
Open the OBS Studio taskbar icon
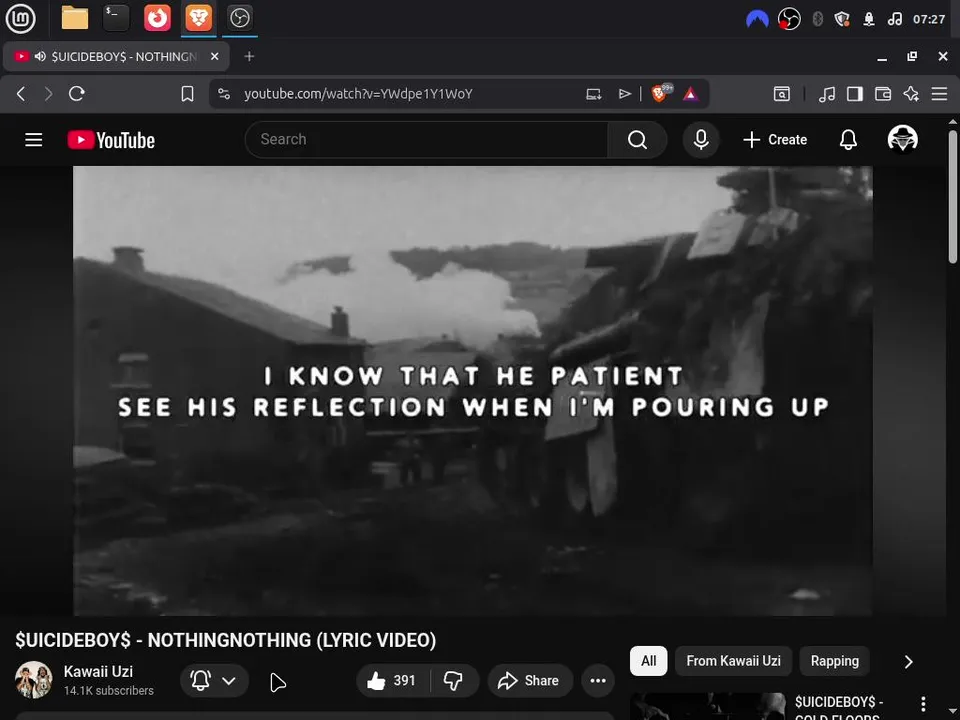click(239, 18)
